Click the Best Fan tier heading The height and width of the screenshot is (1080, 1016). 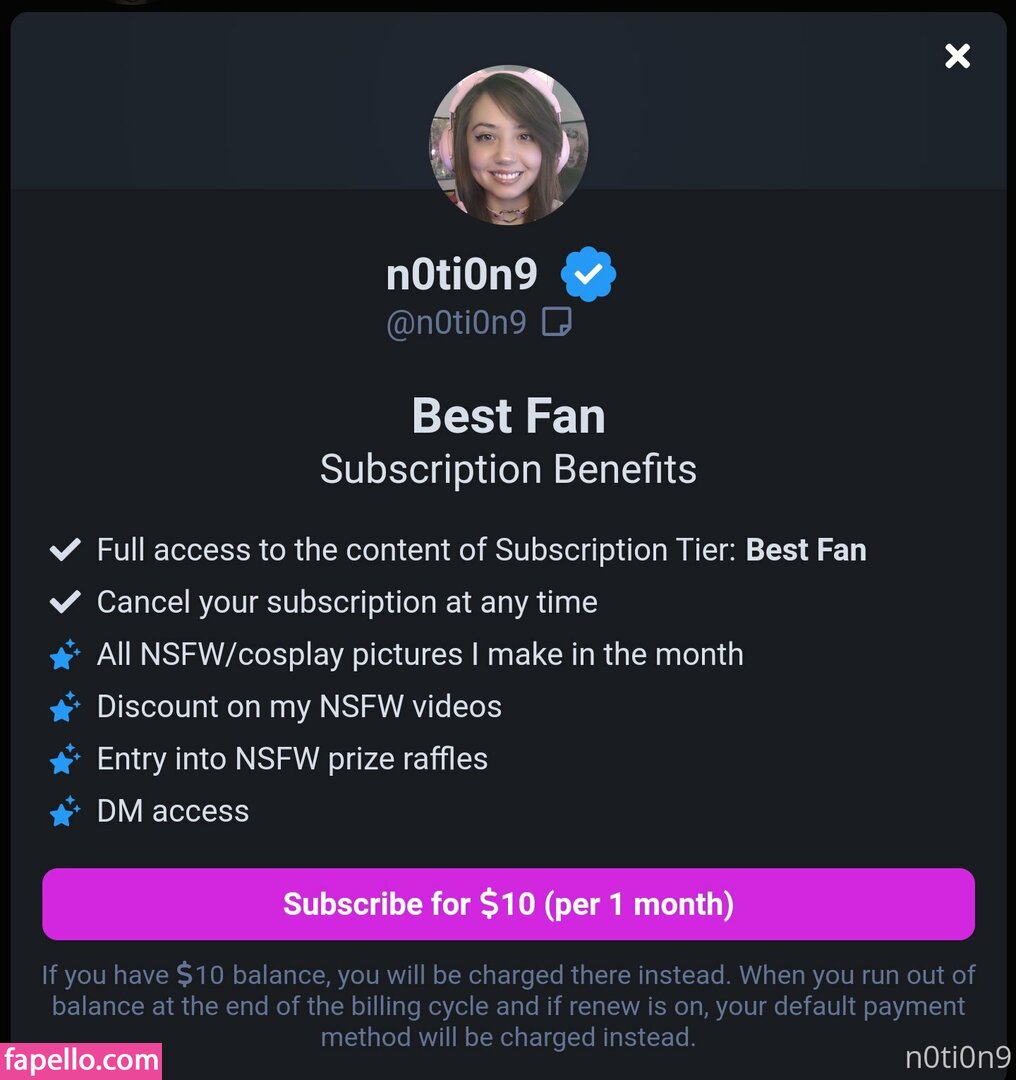coord(508,416)
